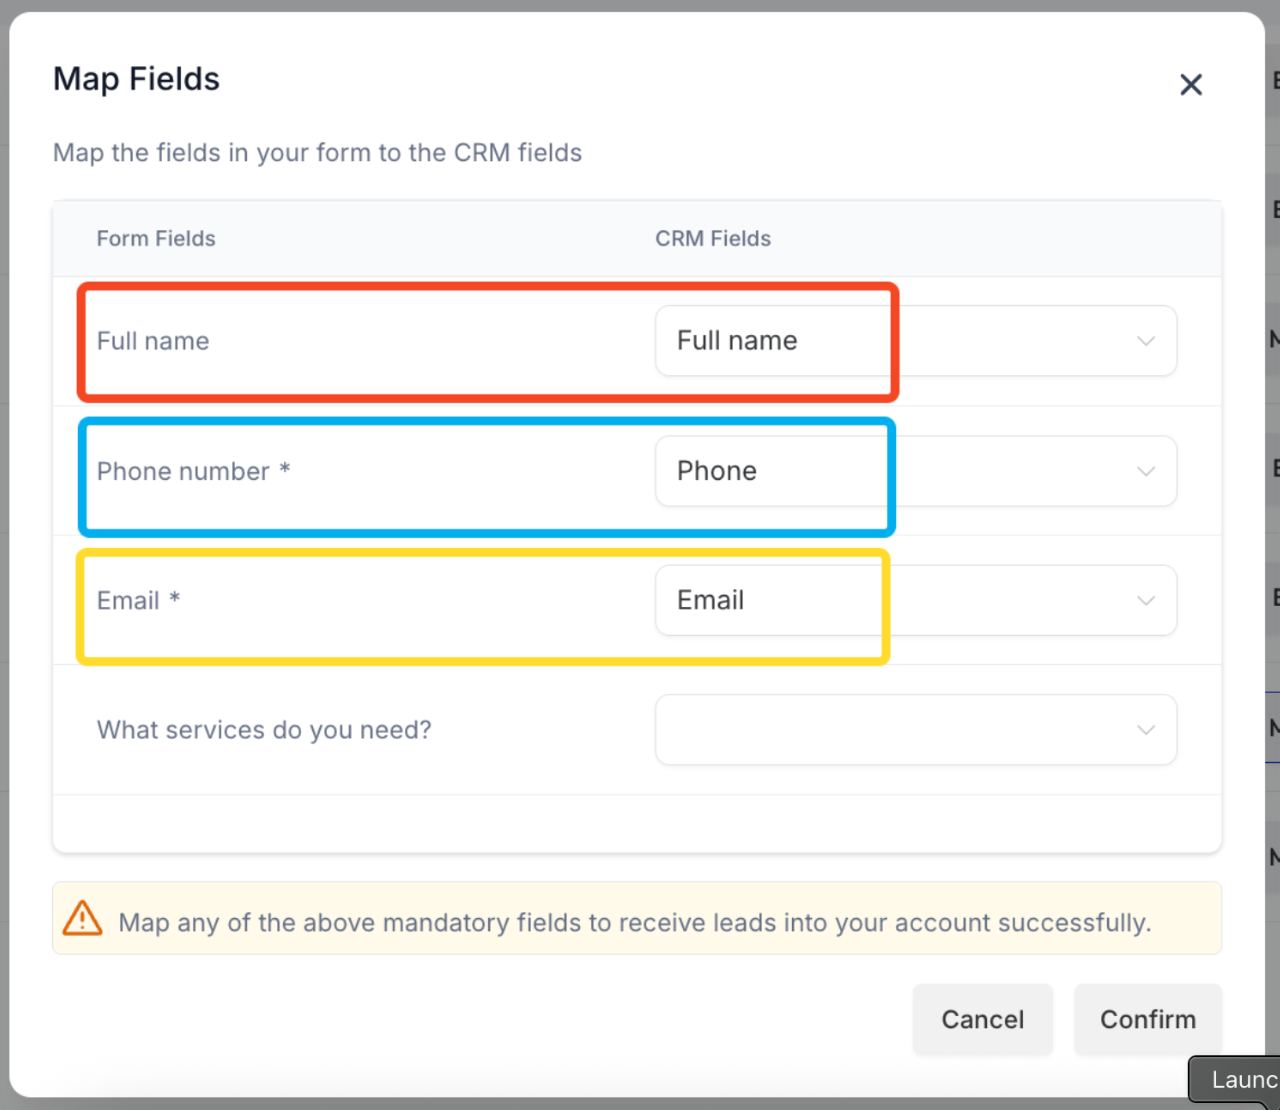The image size is (1280, 1110).
Task: Click the mandatory fields warning message
Action: 635,922
